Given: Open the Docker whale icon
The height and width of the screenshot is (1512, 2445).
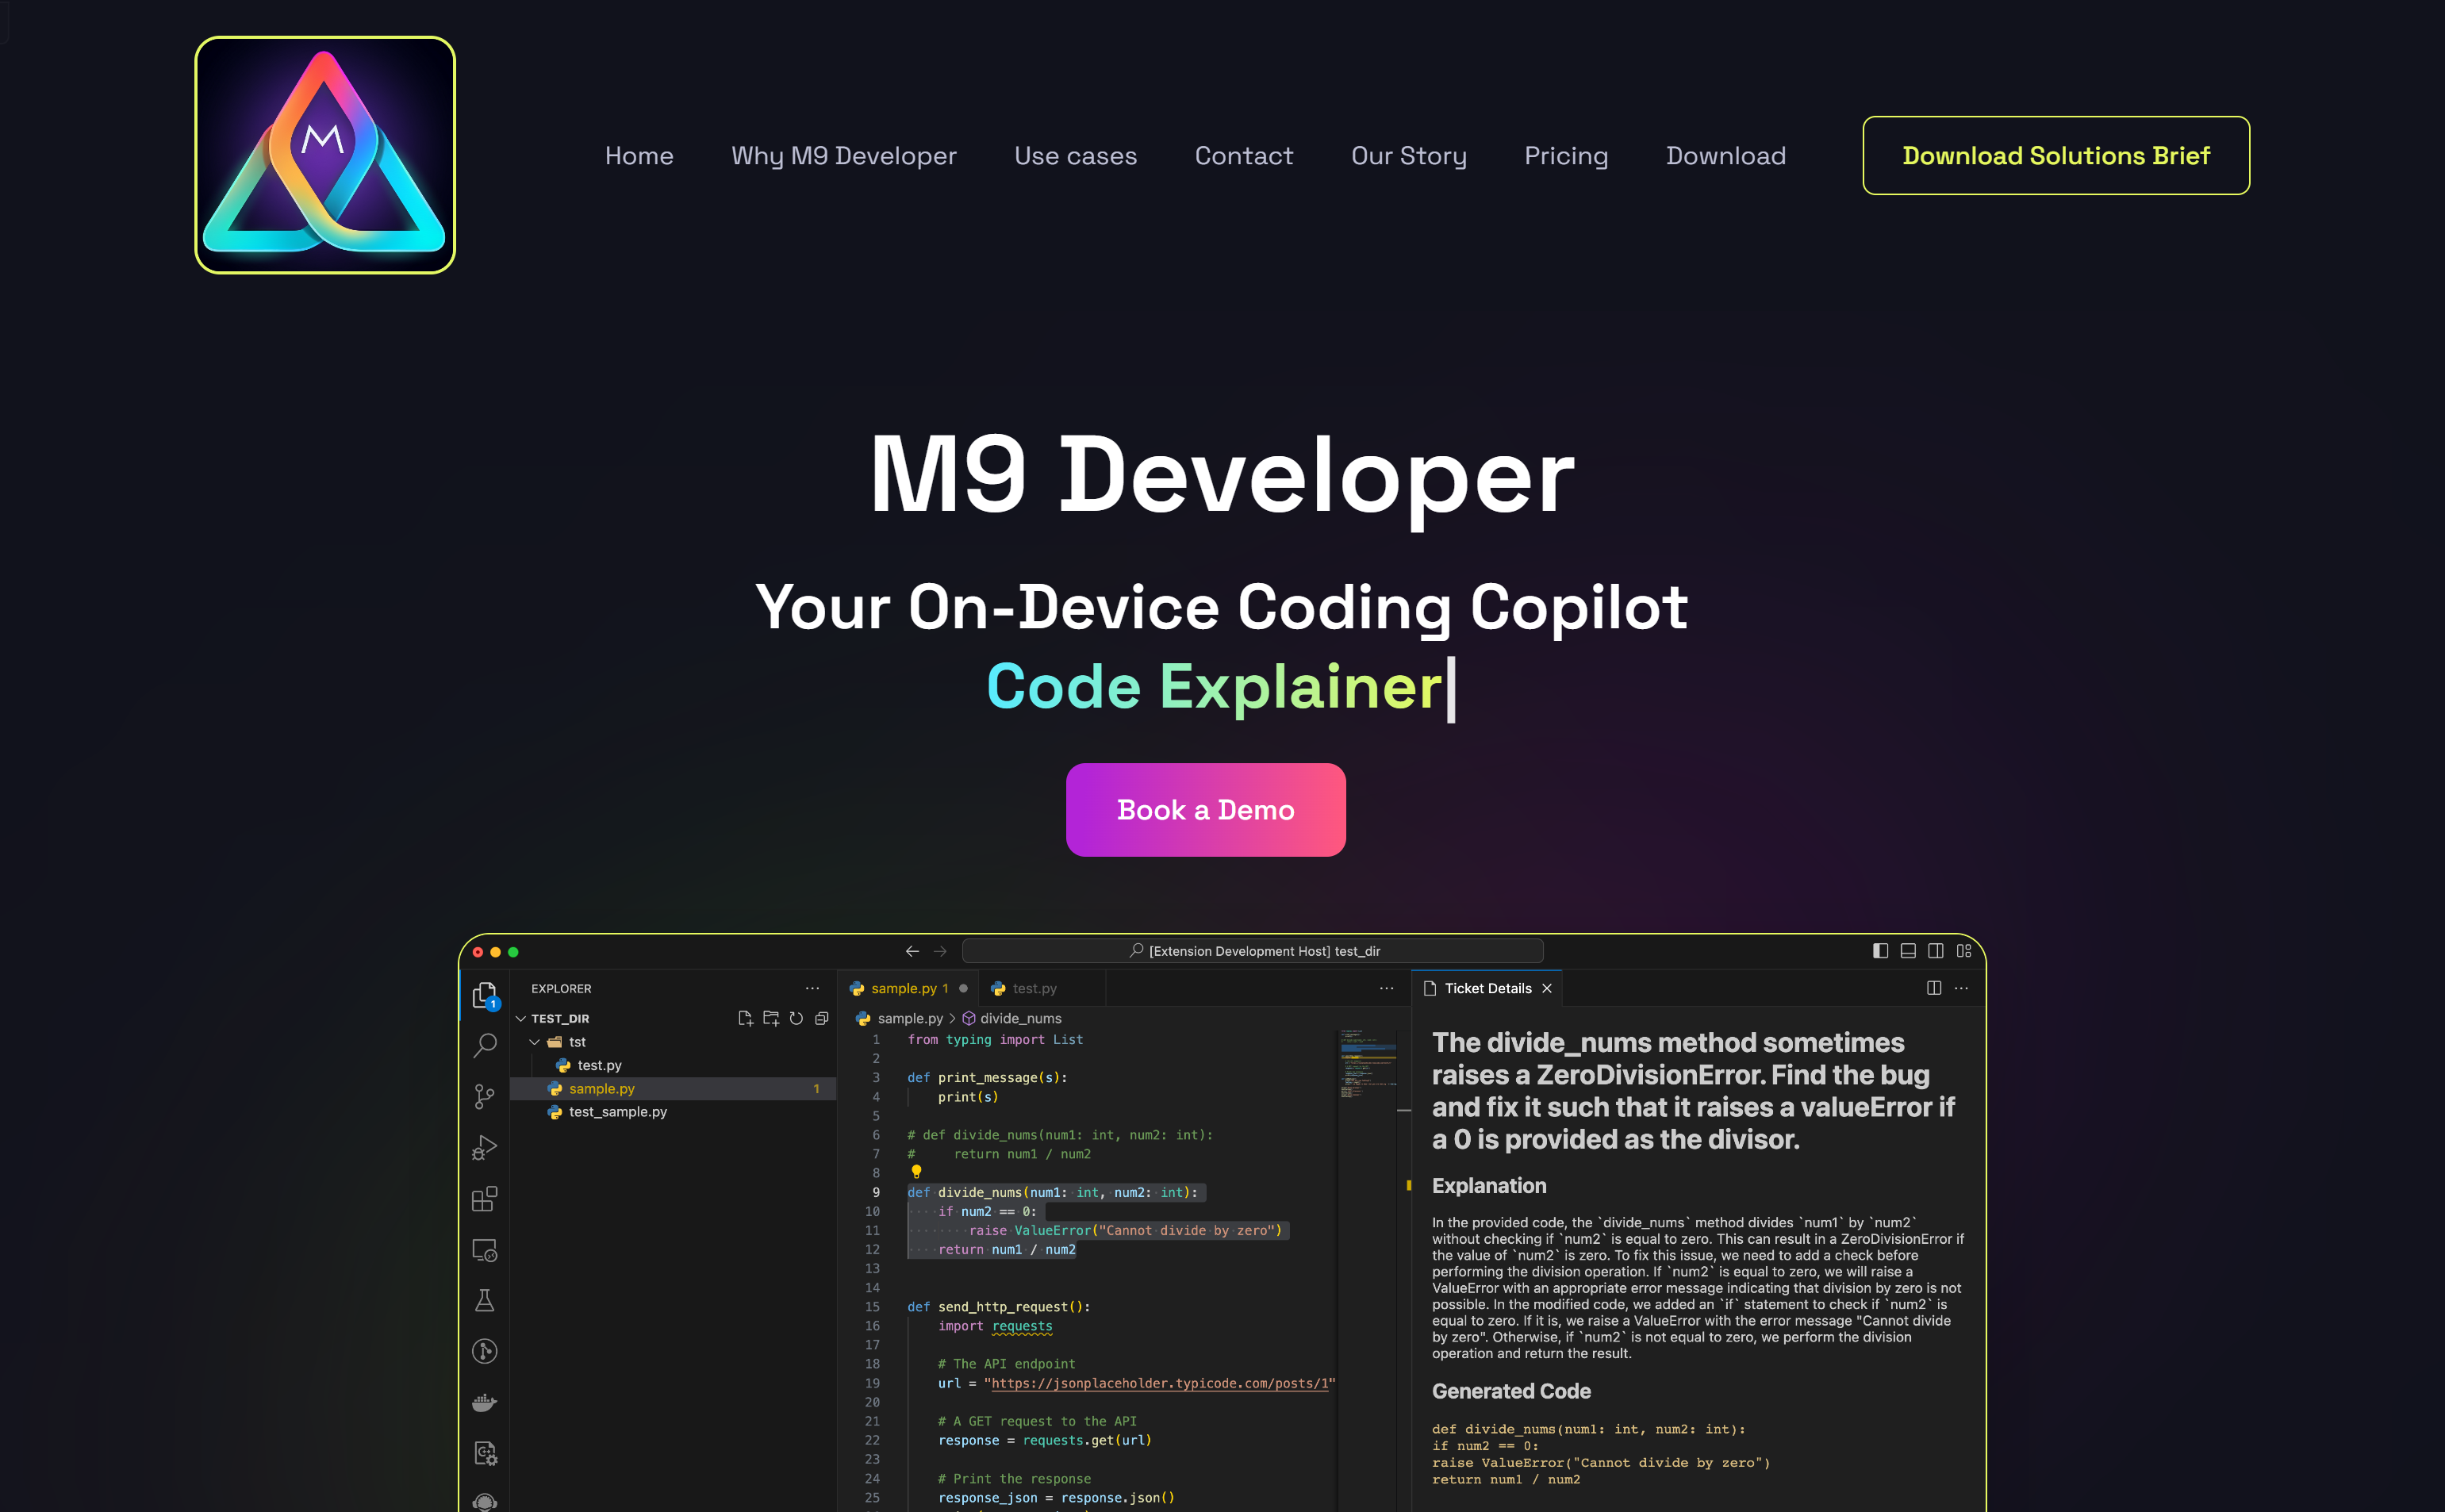Looking at the screenshot, I should (x=484, y=1402).
